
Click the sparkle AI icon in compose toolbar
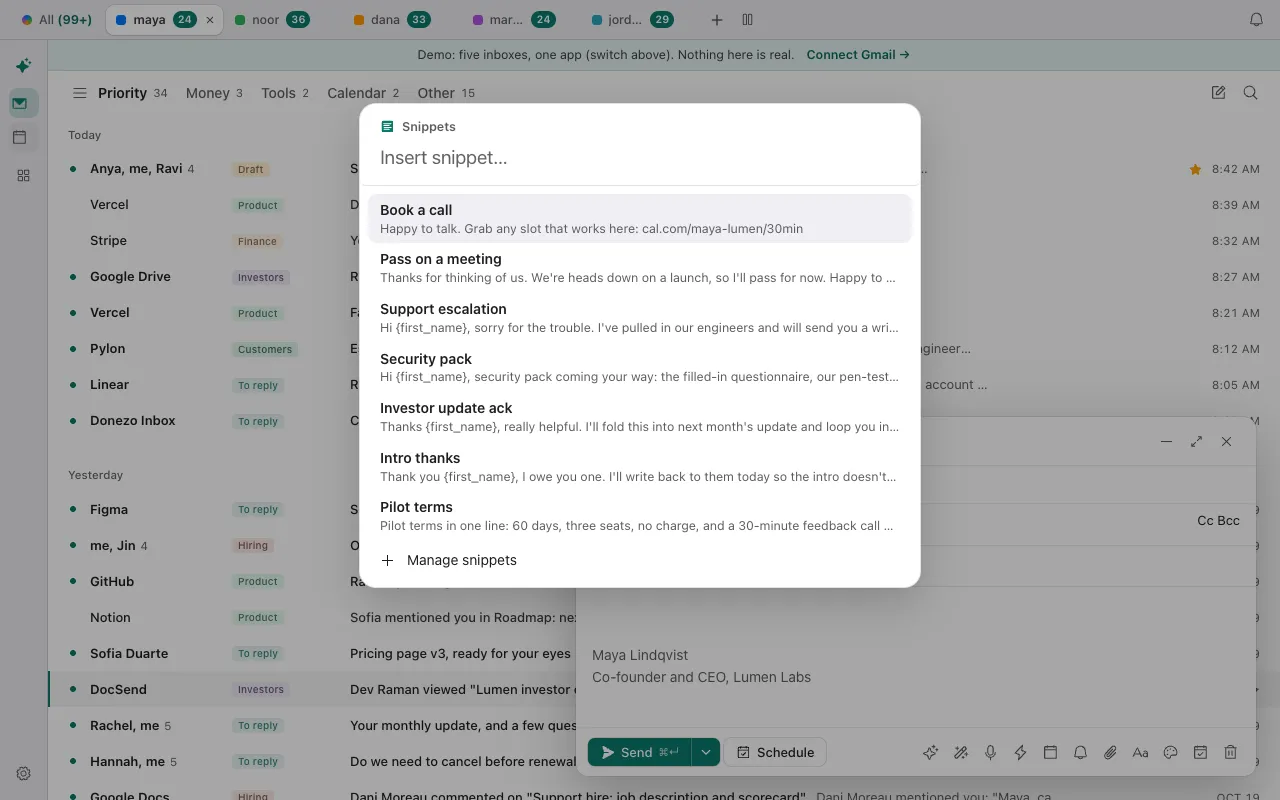tap(930, 753)
